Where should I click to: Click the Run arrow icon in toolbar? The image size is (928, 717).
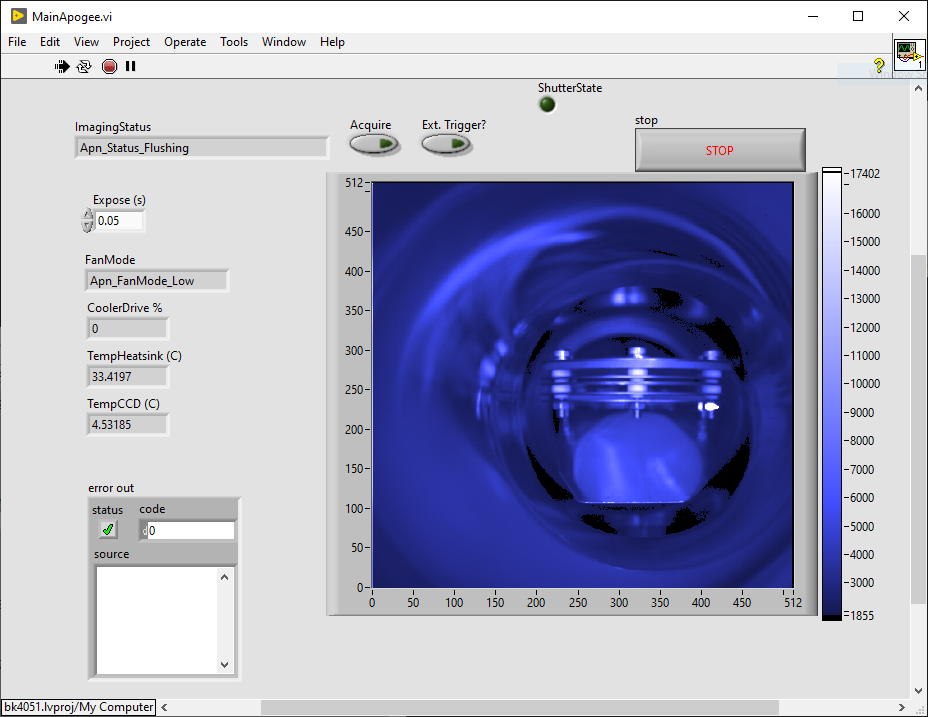pos(62,66)
